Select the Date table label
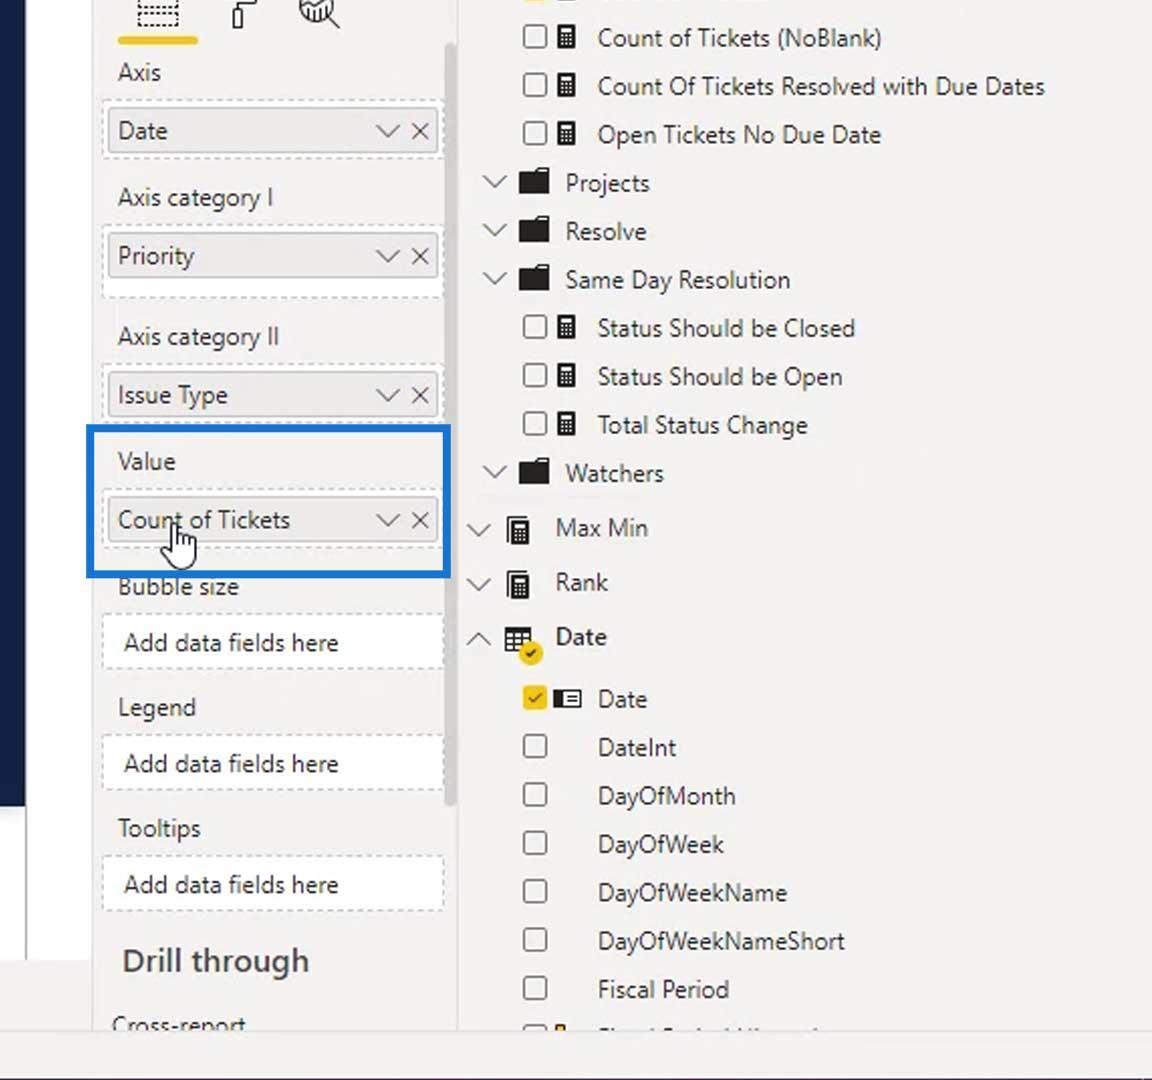Viewport: 1152px width, 1080px height. 581,636
